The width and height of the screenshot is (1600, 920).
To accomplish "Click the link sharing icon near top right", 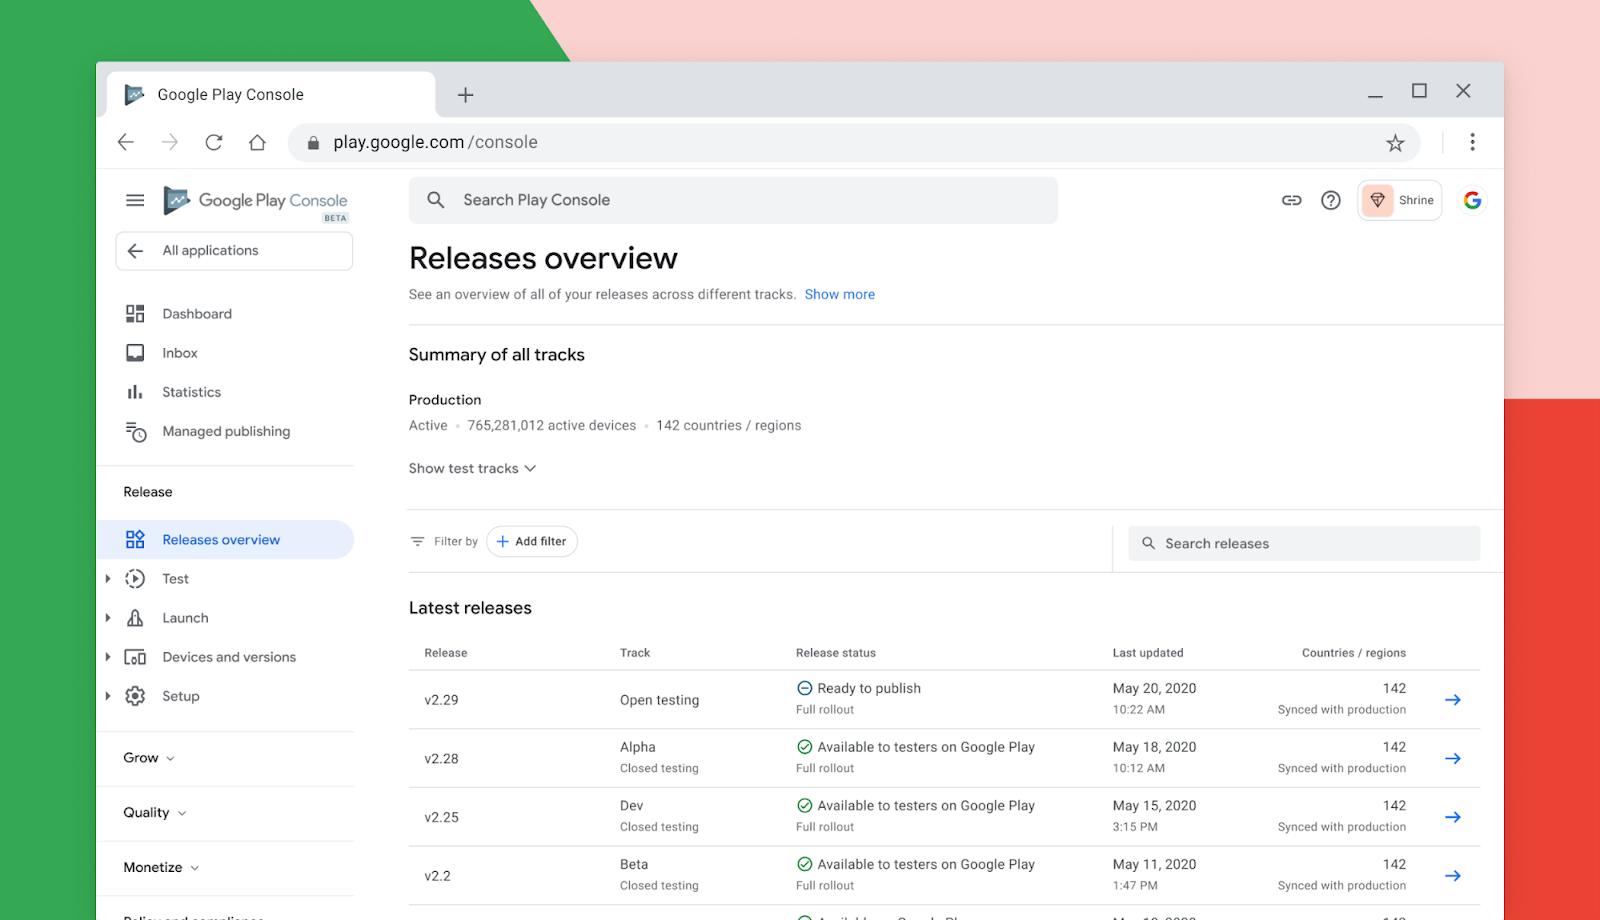I will pyautogui.click(x=1291, y=200).
